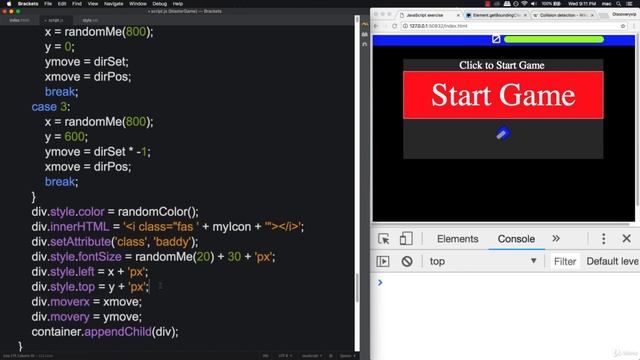Click the code line 'container.appendChild(div);'
This screenshot has height=360, width=640.
tap(105, 332)
